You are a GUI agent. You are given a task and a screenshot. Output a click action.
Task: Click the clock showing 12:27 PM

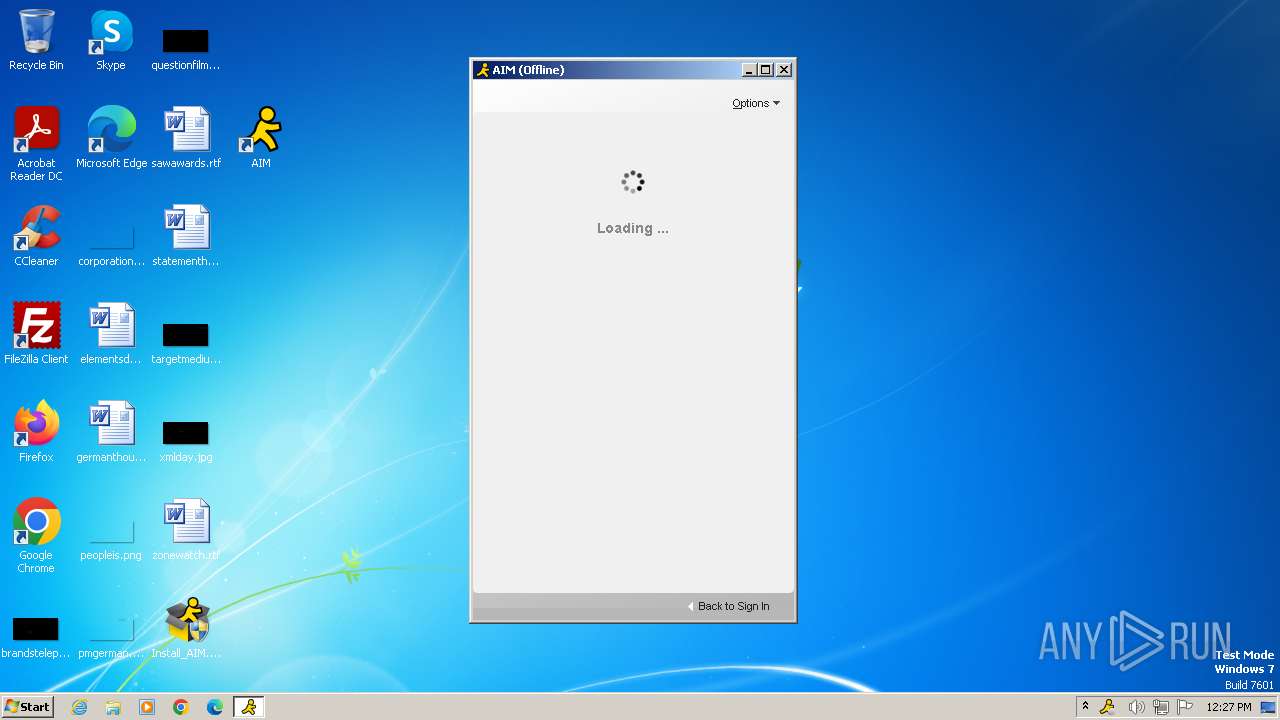click(x=1229, y=707)
